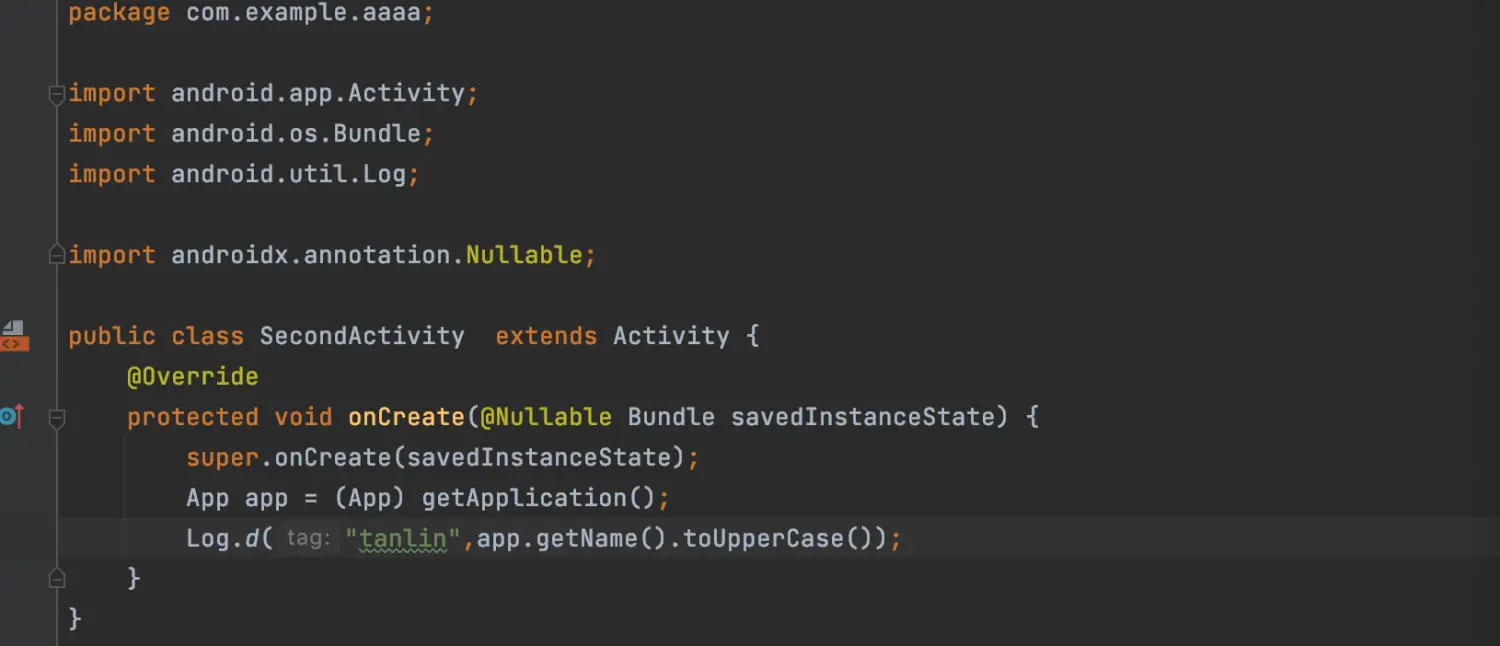1500x646 pixels.
Task: Collapse the onCreate method body
Action: click(x=57, y=418)
